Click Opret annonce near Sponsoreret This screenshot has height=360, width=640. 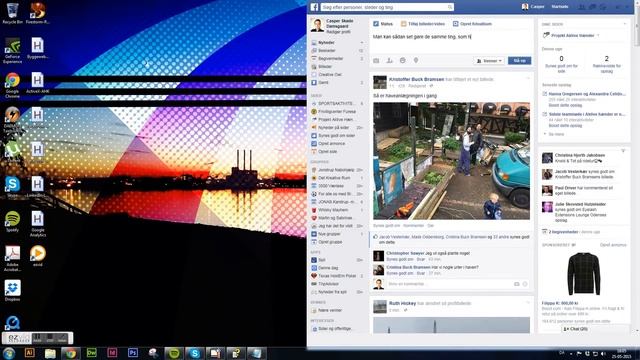coord(613,245)
